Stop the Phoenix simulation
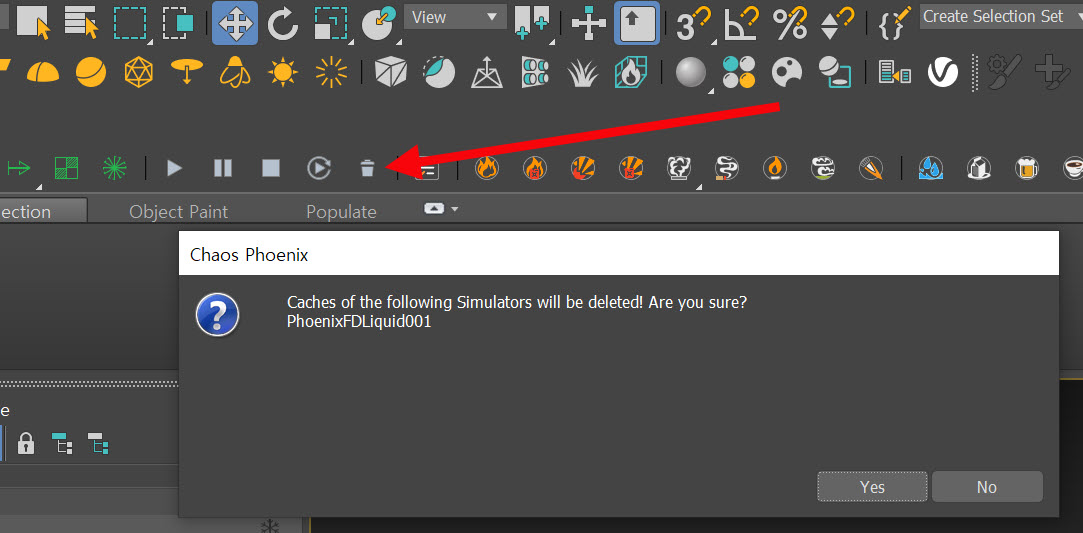The image size is (1083, 533). tap(271, 168)
